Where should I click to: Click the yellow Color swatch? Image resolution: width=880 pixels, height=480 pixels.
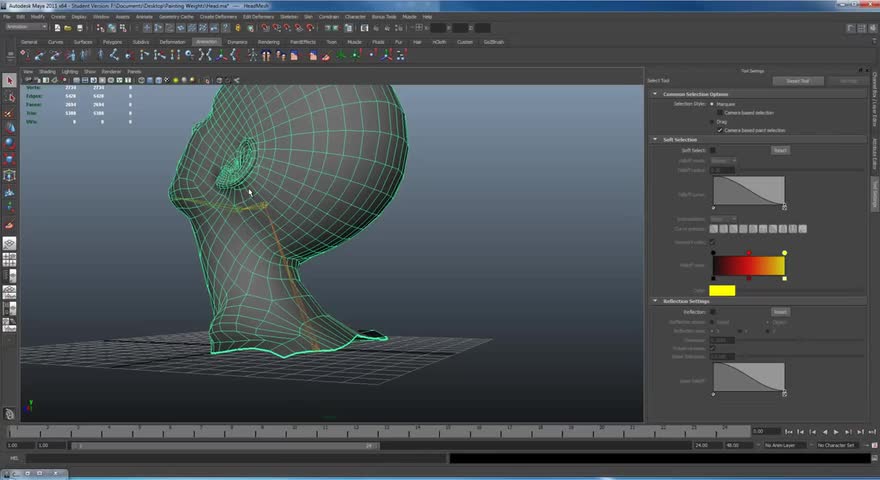tap(722, 291)
